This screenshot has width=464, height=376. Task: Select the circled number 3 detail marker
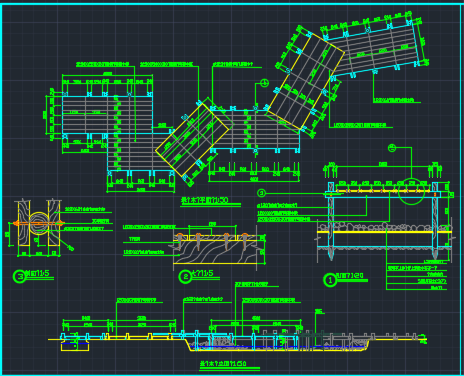[x=19, y=276]
